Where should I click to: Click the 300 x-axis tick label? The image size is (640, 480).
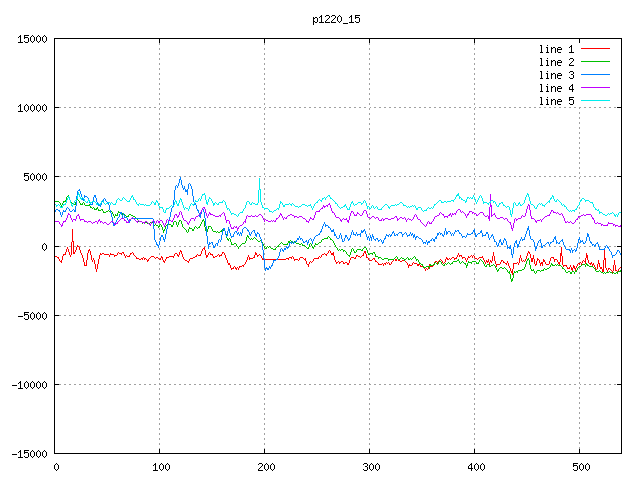click(369, 467)
